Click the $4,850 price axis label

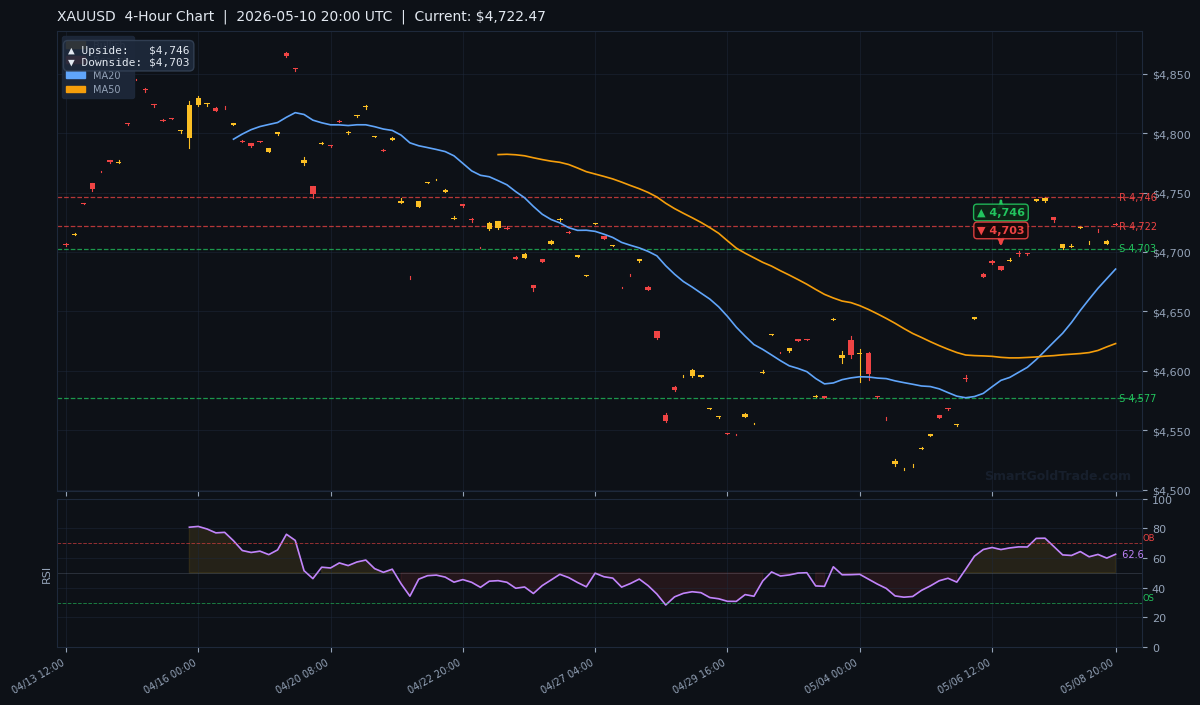pos(1171,75)
